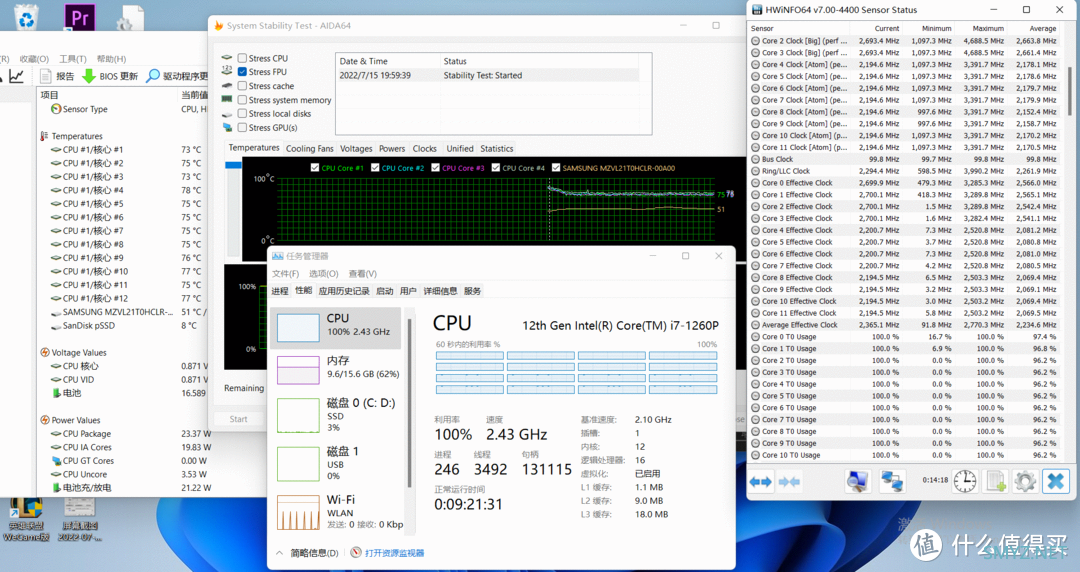Image resolution: width=1080 pixels, height=572 pixels.
Task: Click the Voltage Values group icon
Action: click(x=45, y=352)
